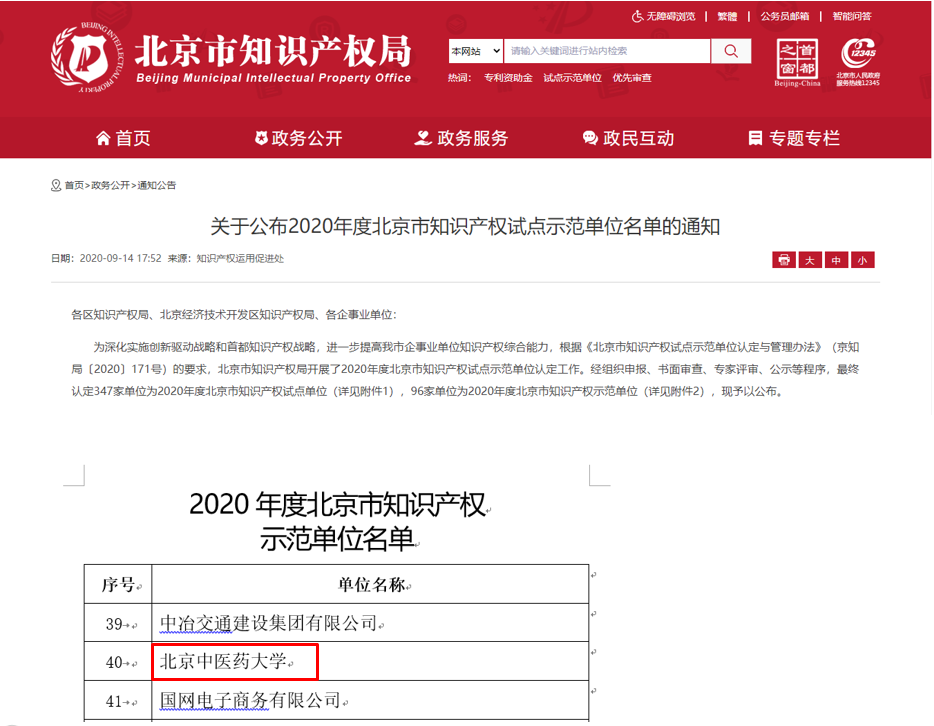Click table row 中冶交通建设集团有限公司
Image resolution: width=934 pixels, height=726 pixels.
(x=370, y=623)
